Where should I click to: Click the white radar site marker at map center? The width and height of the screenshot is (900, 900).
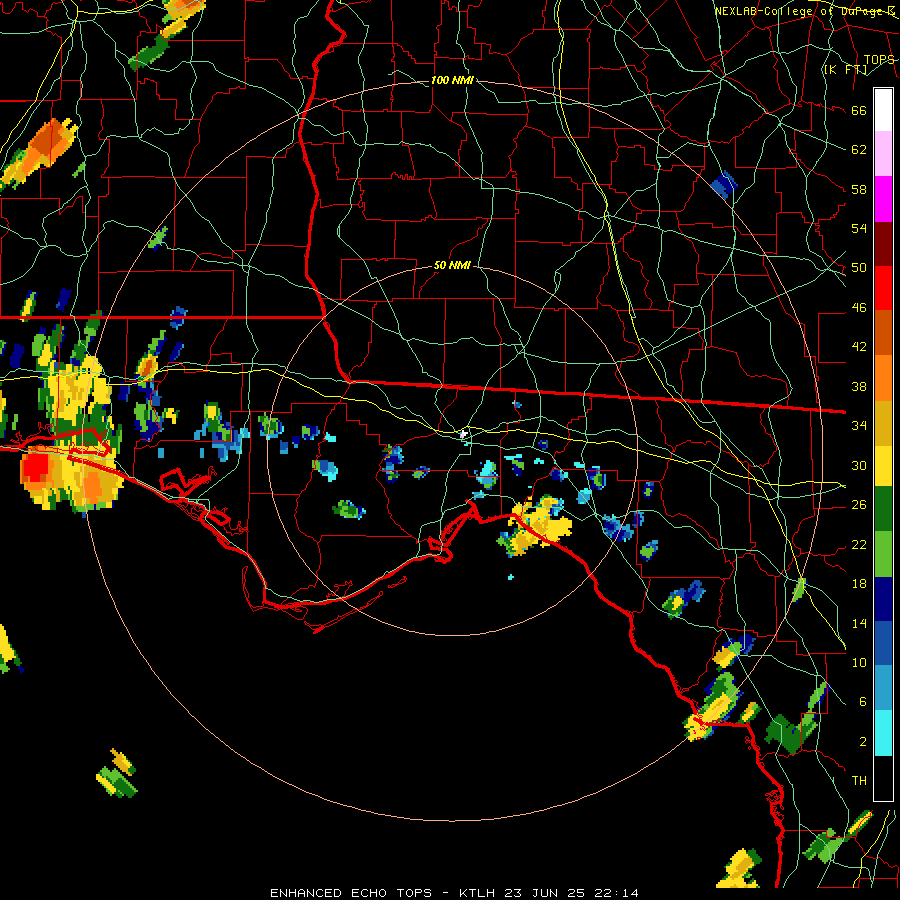pyautogui.click(x=463, y=434)
